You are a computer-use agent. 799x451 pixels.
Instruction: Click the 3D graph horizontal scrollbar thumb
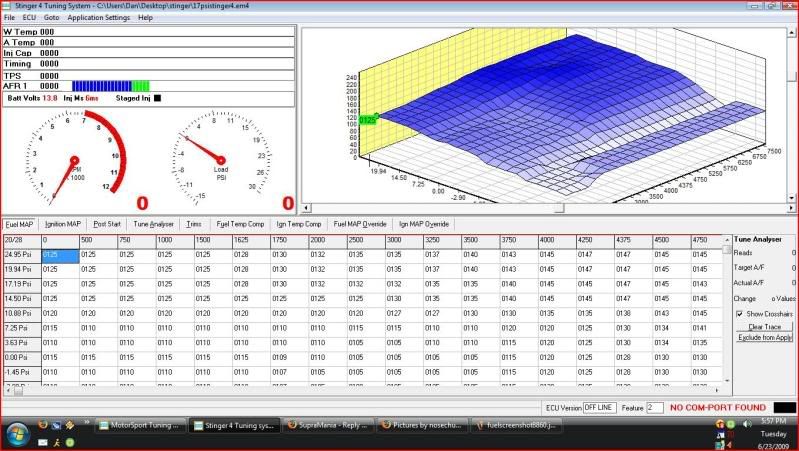tap(559, 208)
